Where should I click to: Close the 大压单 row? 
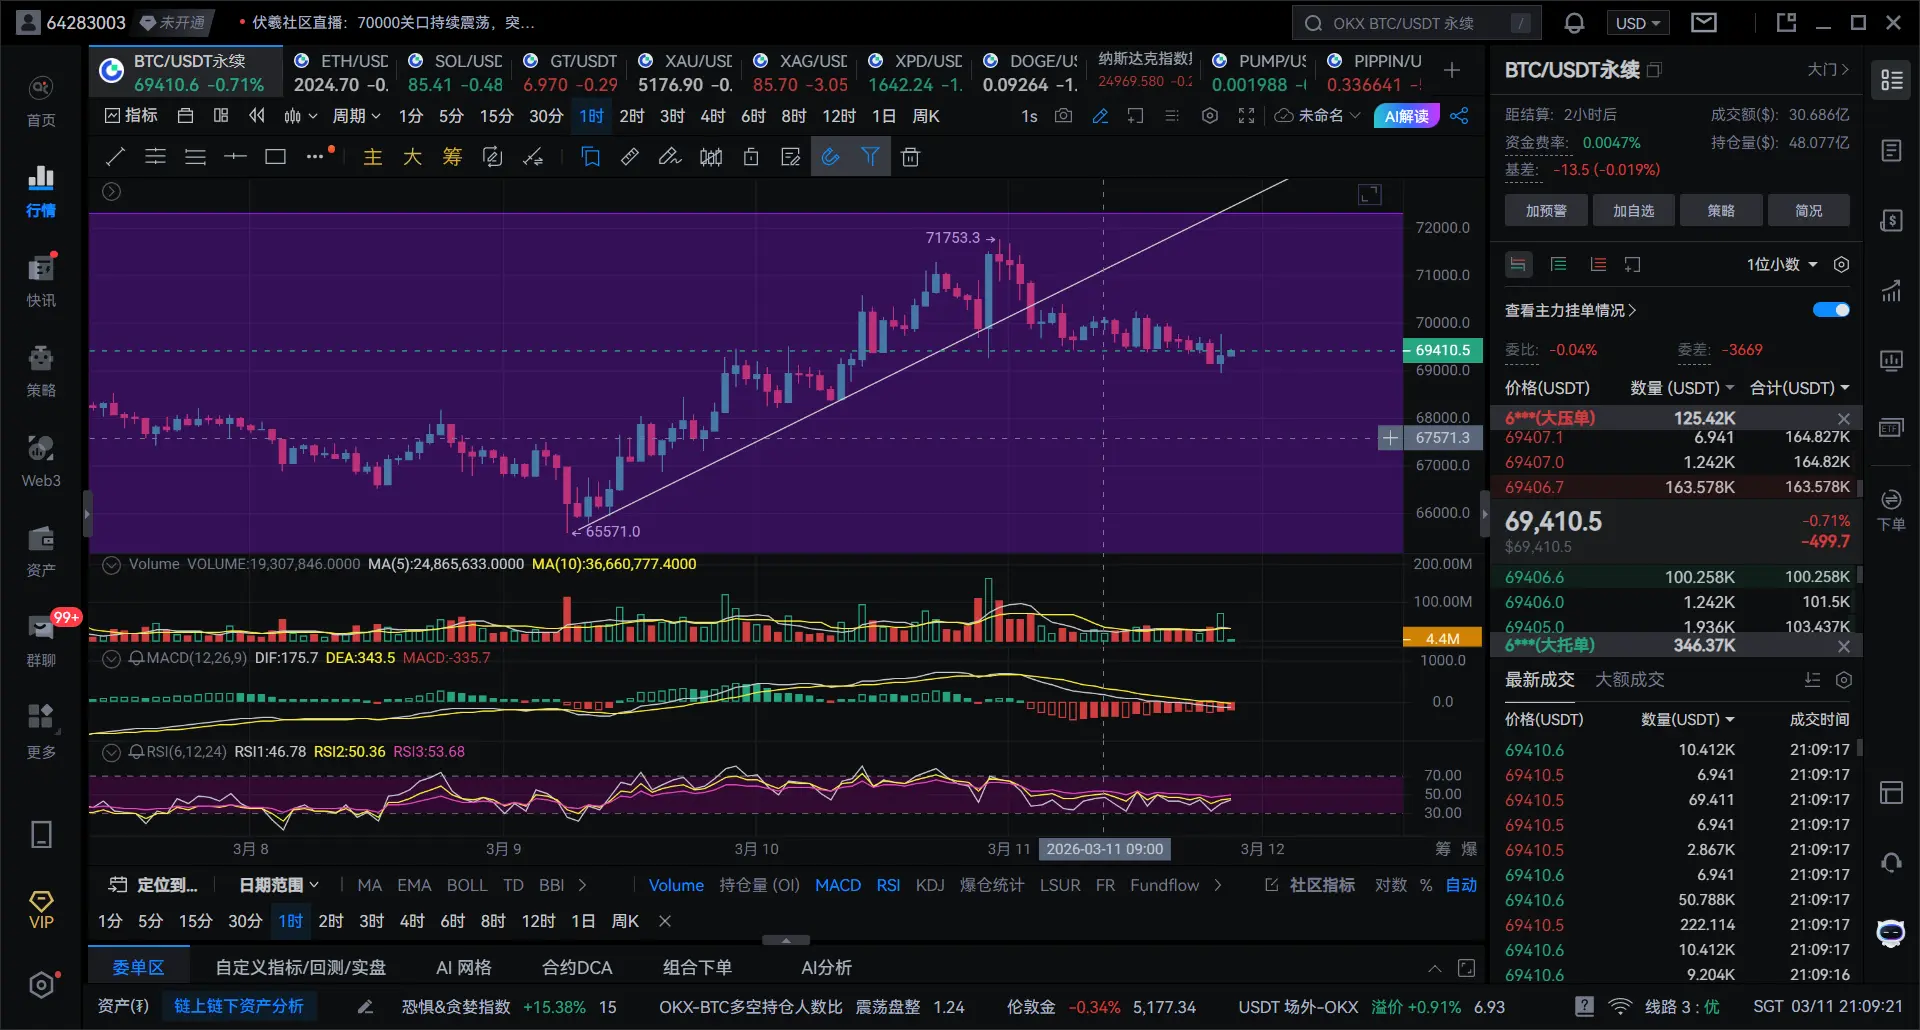tap(1844, 419)
